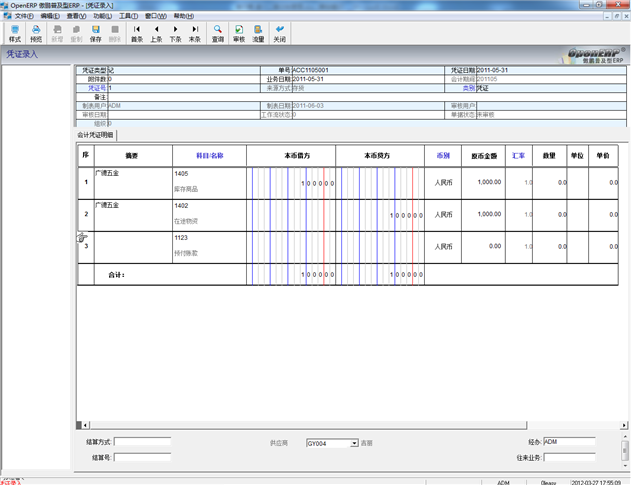Click the 科目/名称 column header link

coord(209,156)
